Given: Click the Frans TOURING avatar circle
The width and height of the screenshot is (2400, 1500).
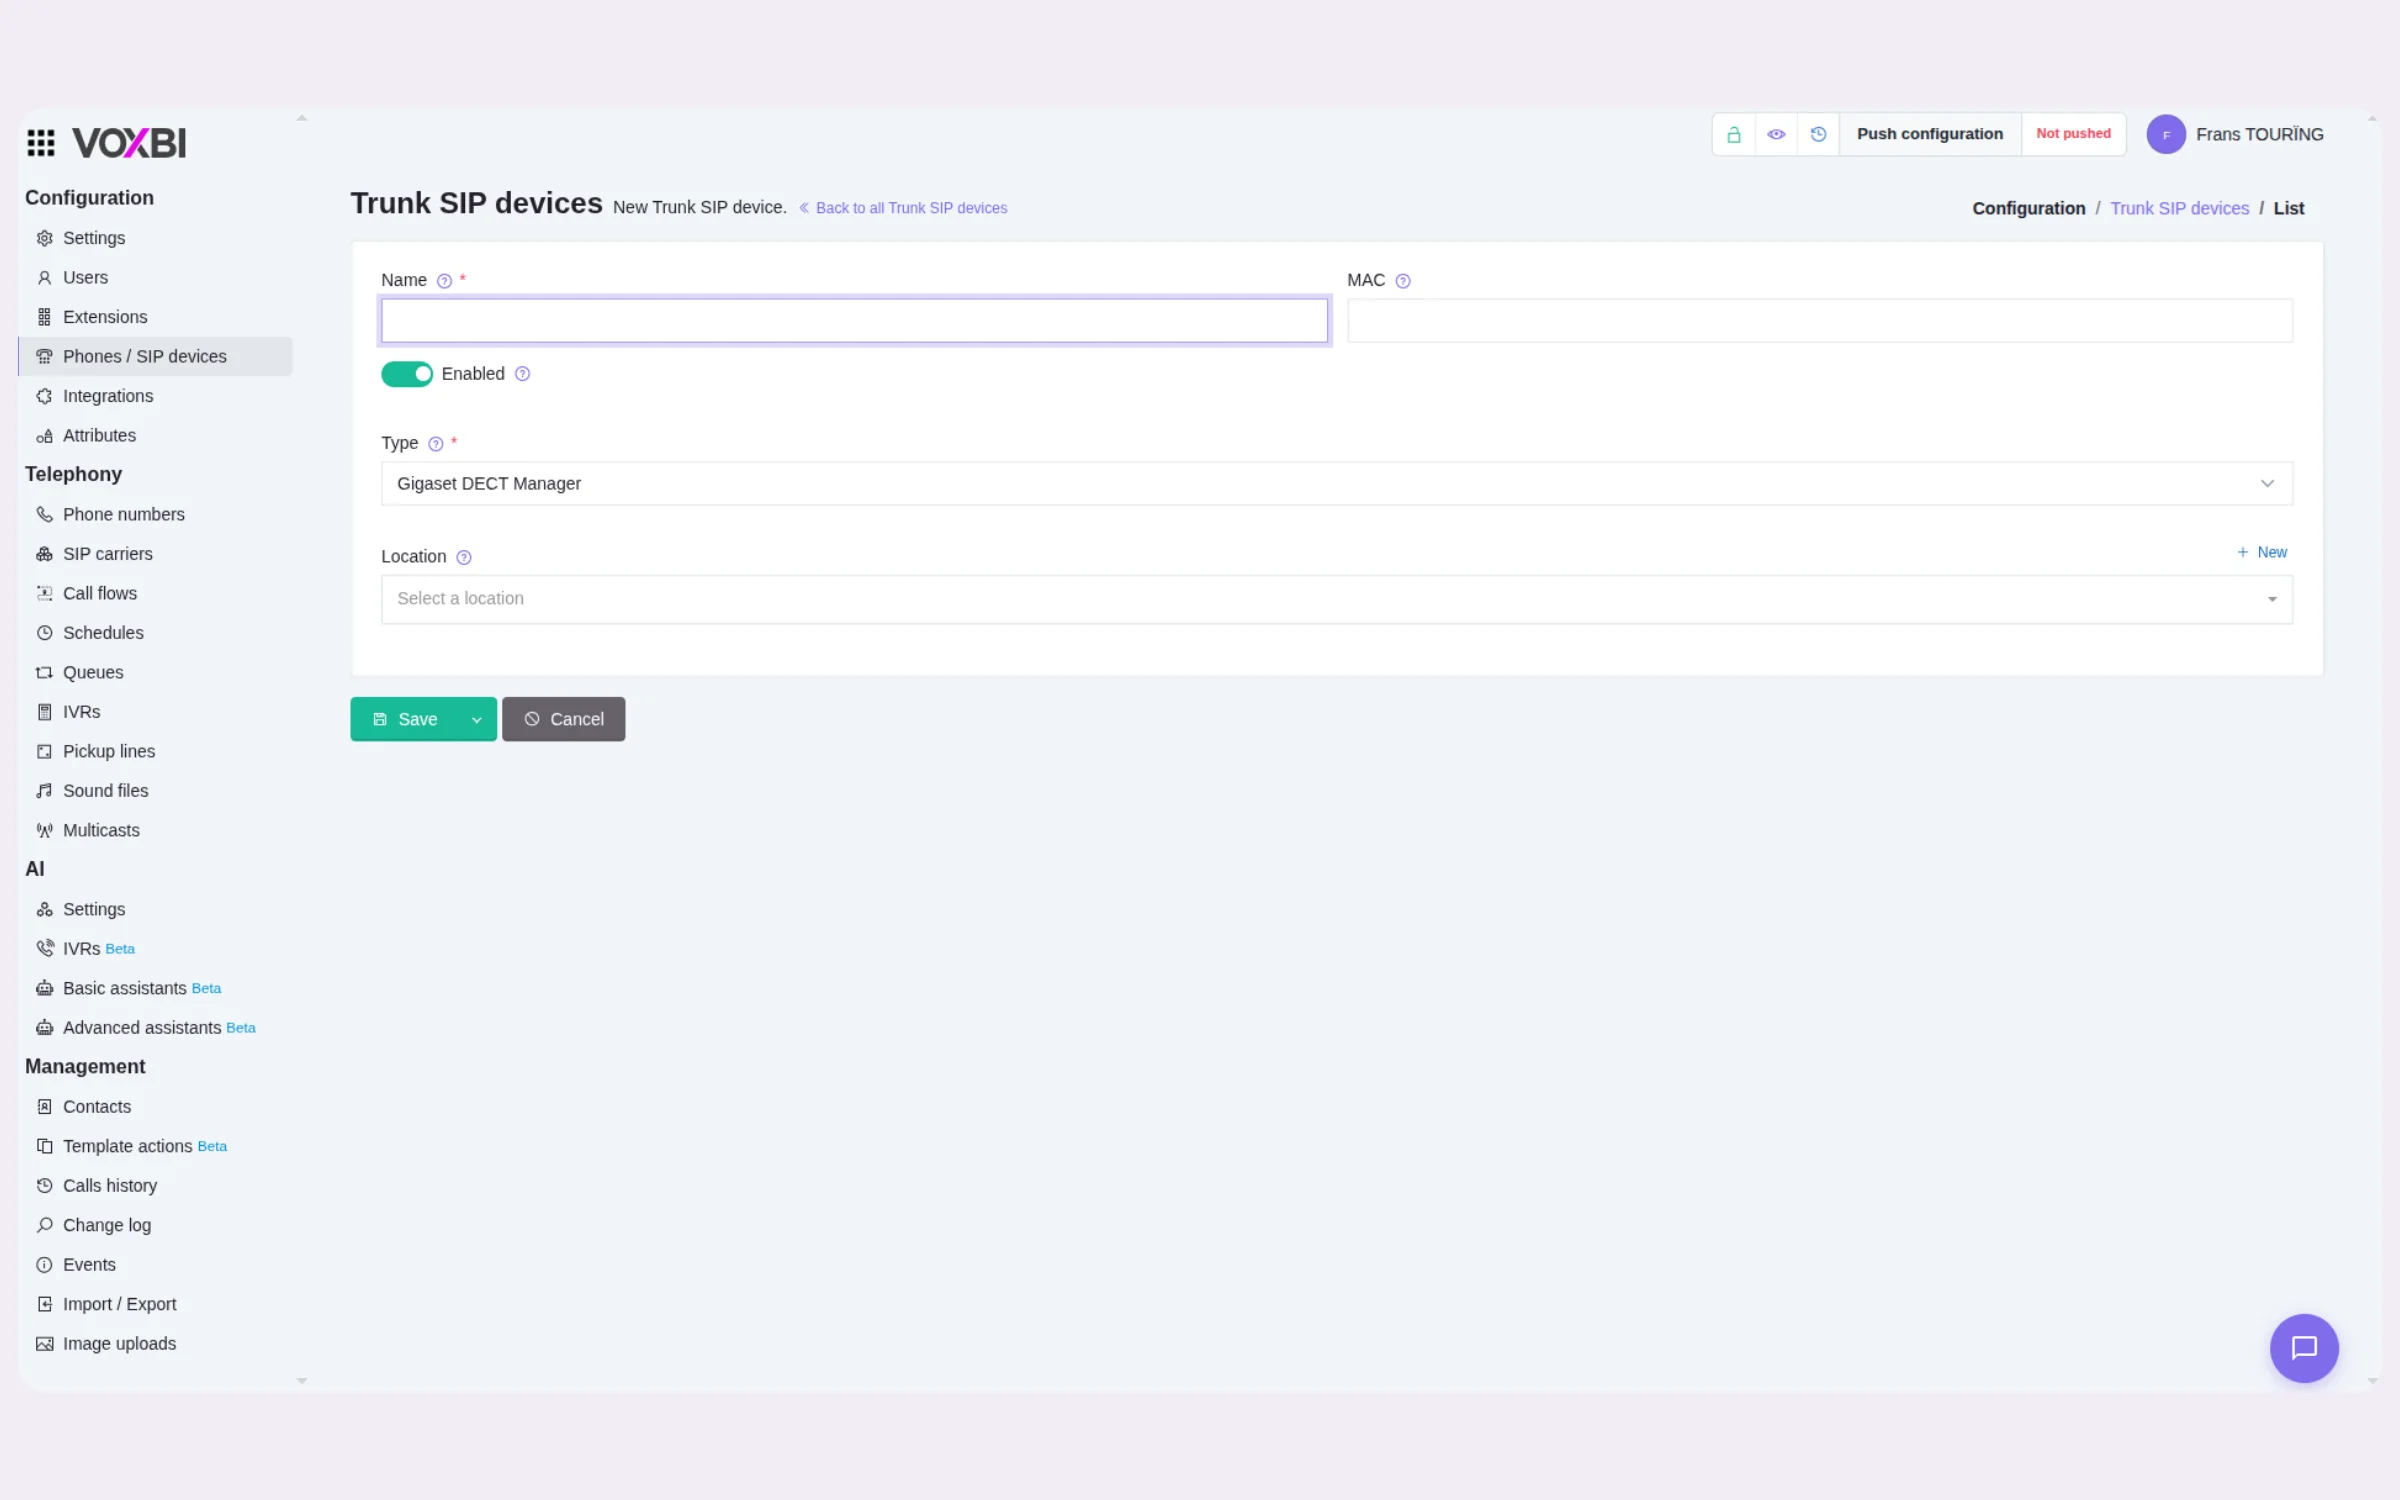Looking at the screenshot, I should 2166,134.
